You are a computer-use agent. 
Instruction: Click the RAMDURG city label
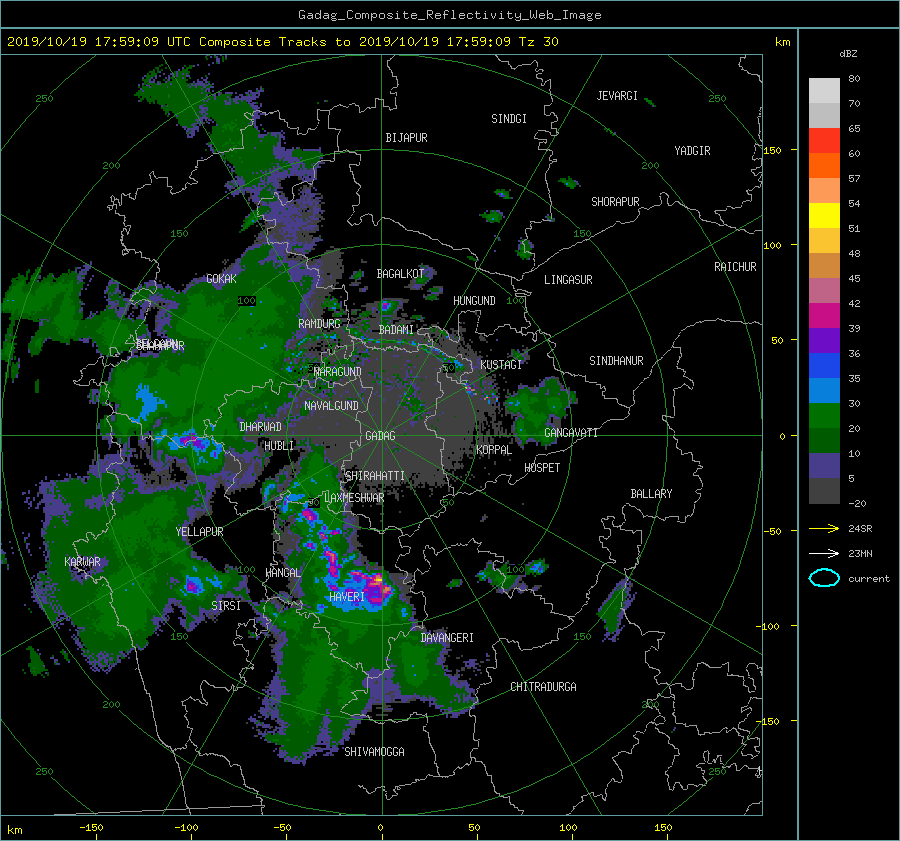pyautogui.click(x=319, y=324)
